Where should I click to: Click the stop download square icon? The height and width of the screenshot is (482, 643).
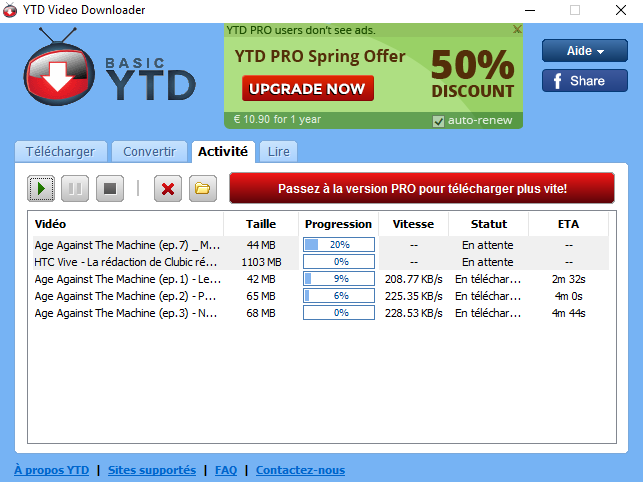click(110, 189)
